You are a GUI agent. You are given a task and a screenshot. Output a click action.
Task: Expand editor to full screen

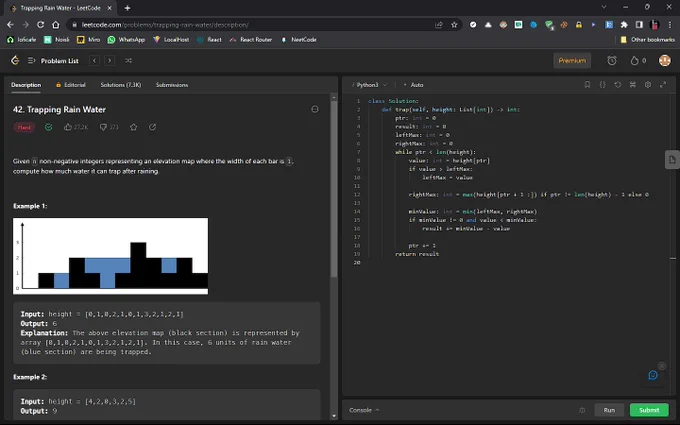coord(663,85)
